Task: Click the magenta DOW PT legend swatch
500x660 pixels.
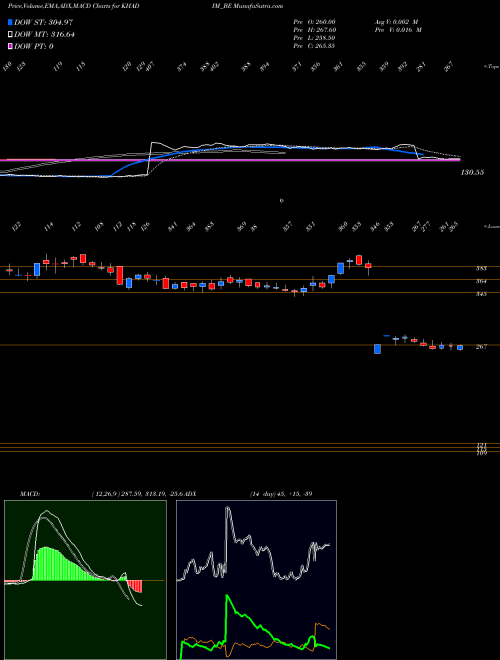Action: (x=10, y=46)
